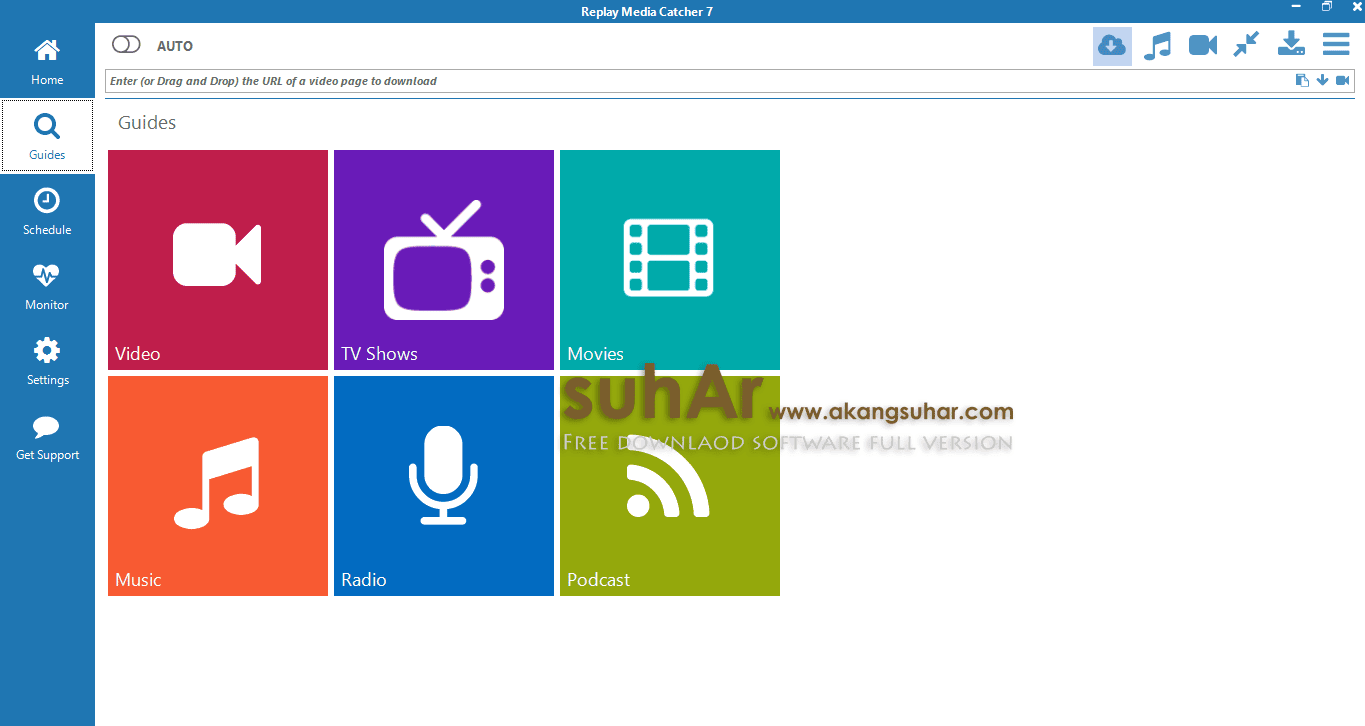Click the paste clipboard icon in URL bar
This screenshot has height=726, width=1365.
tap(1302, 81)
